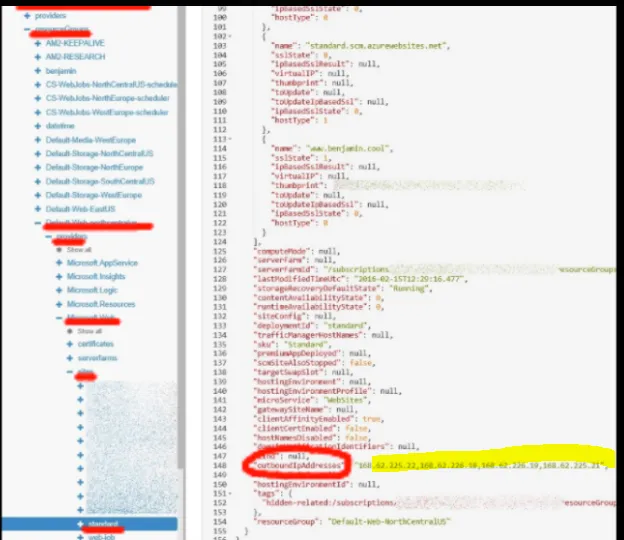The width and height of the screenshot is (624, 540).
Task: Expand the top-level providers node
Action: coord(27,16)
